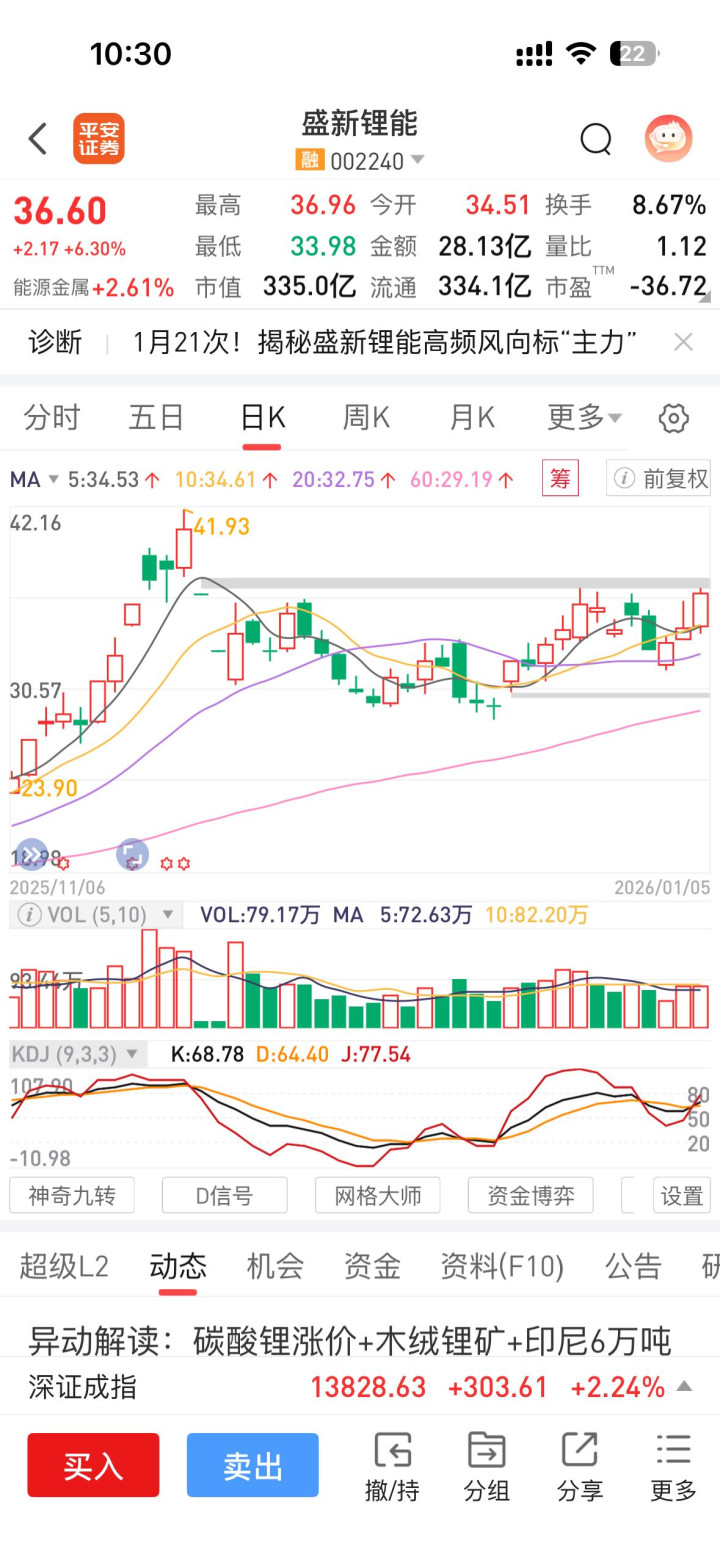Switch to 五日 chart tab
Viewport: 720px width, 1560px height.
click(x=157, y=418)
